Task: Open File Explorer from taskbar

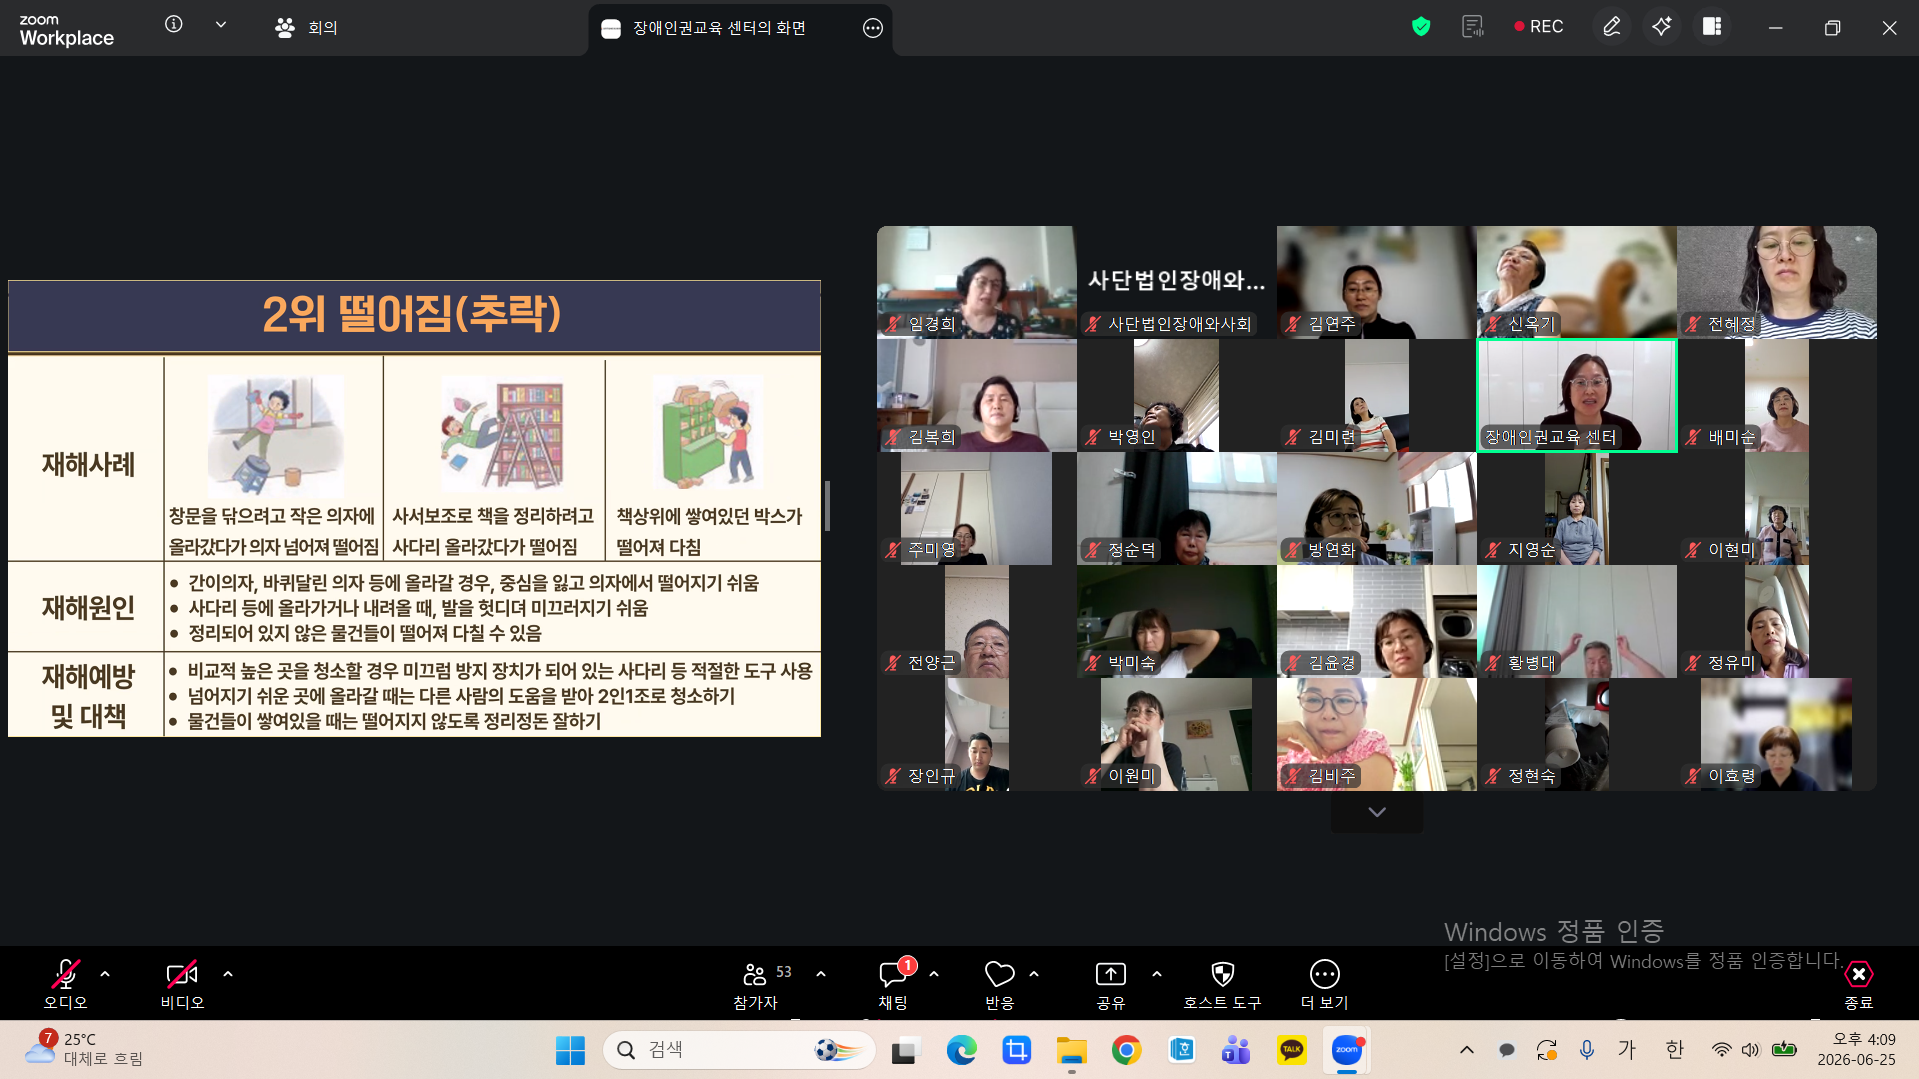Action: [1071, 1050]
